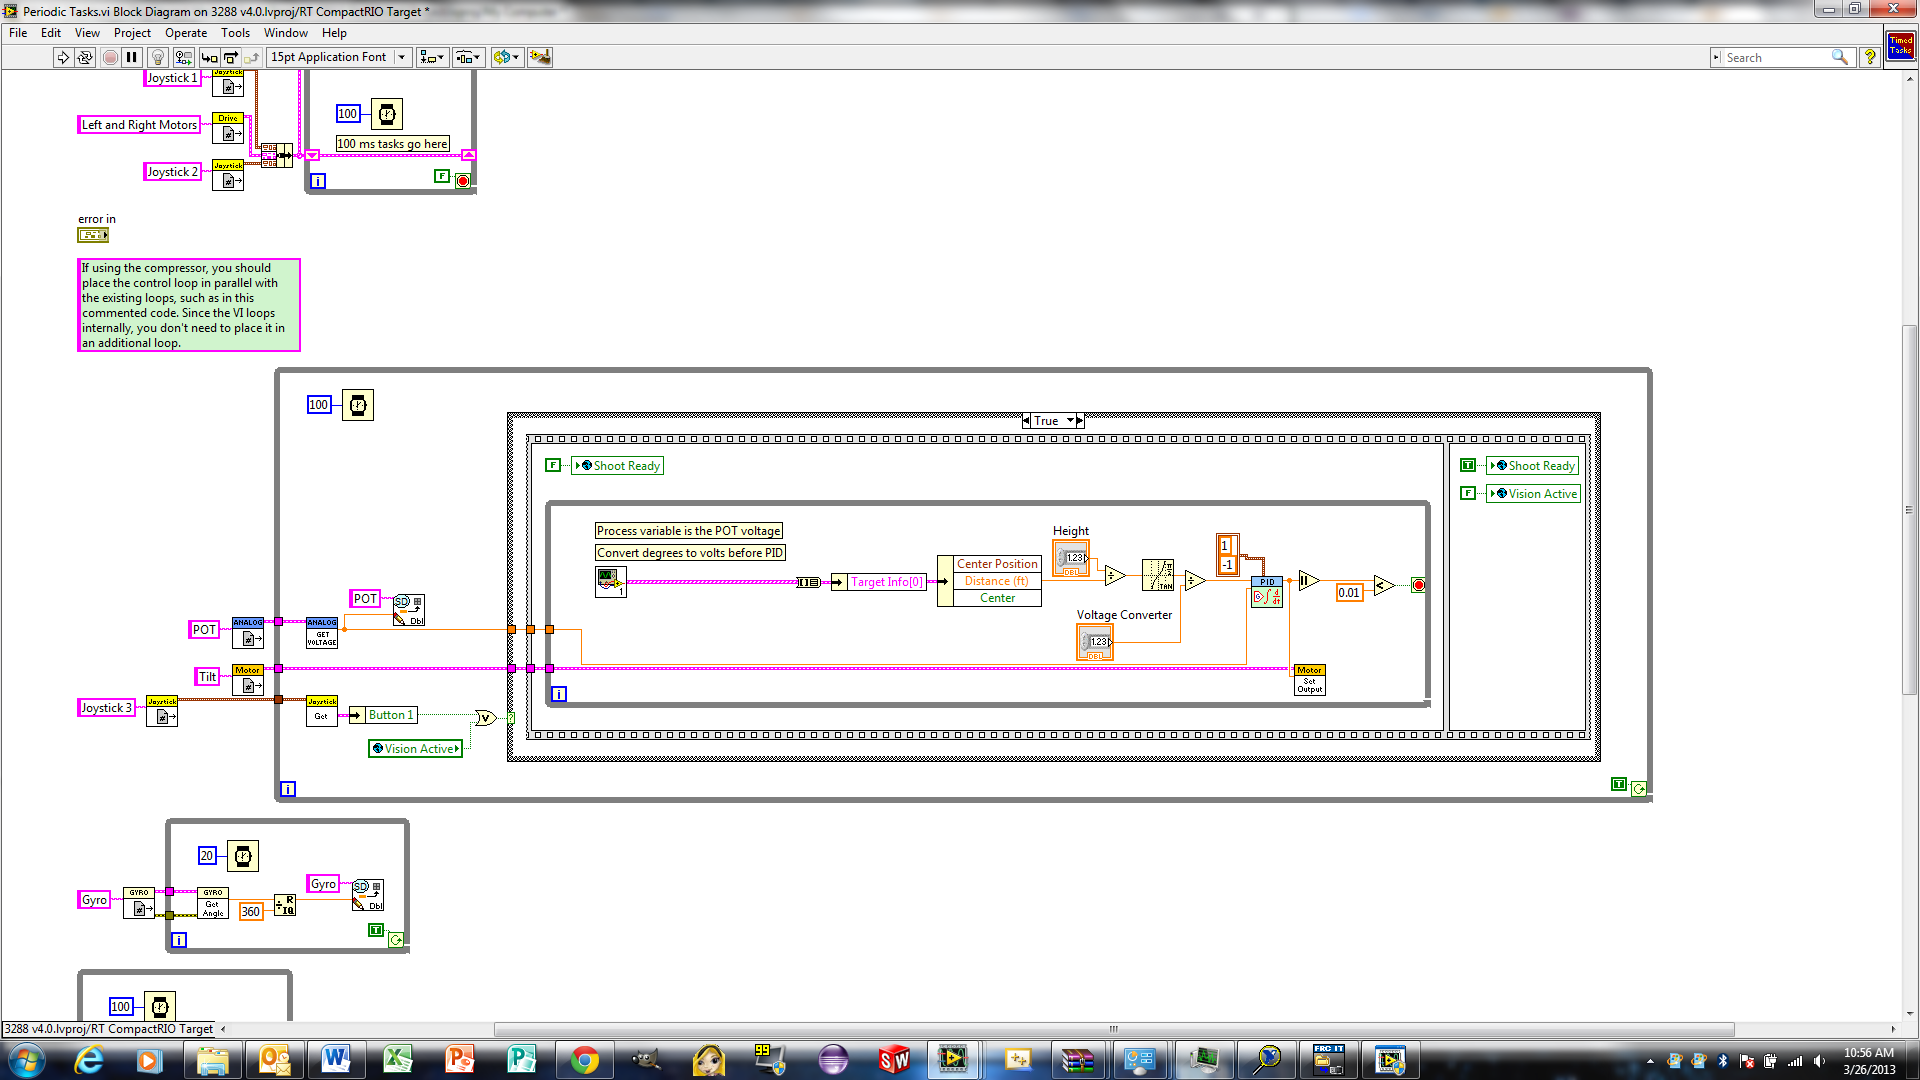Select the Analog Get Voltage node

tap(321, 632)
